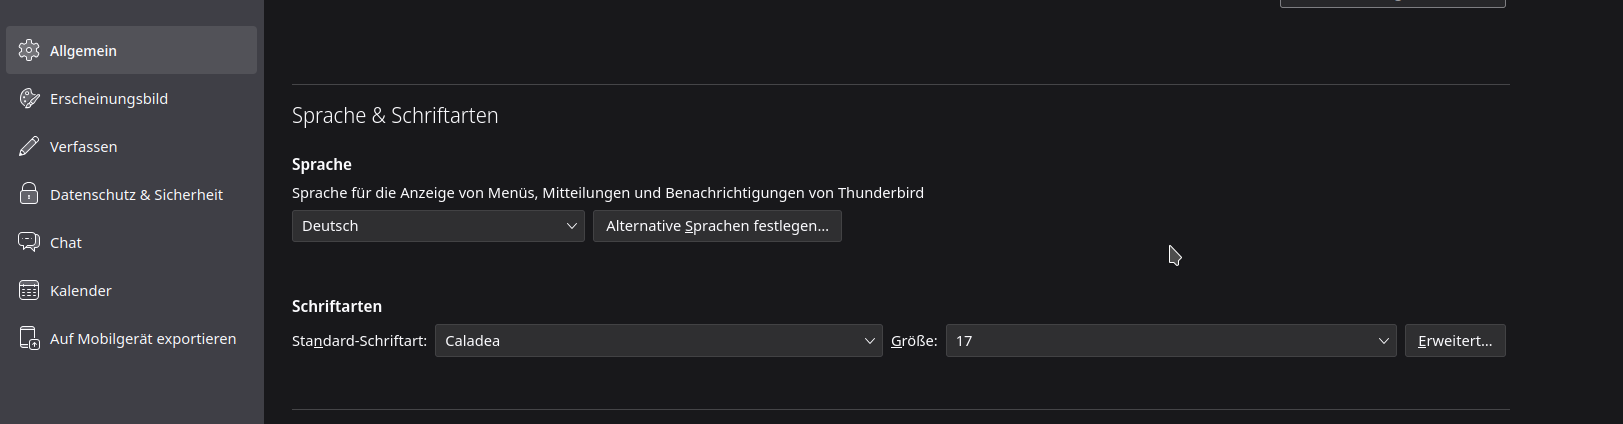Click the mobile device export icon
Screen dimensions: 1623x424
tap(29, 338)
